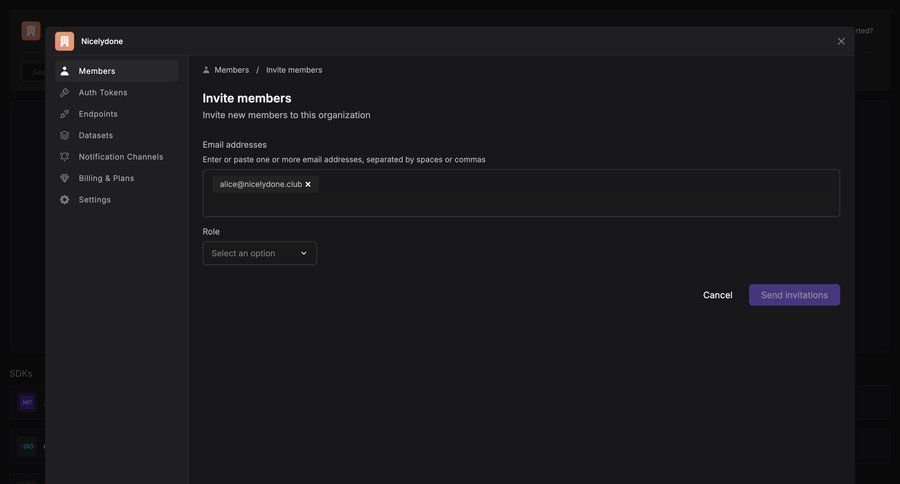Click the Invite members breadcrumb
The width and height of the screenshot is (900, 484).
[294, 70]
